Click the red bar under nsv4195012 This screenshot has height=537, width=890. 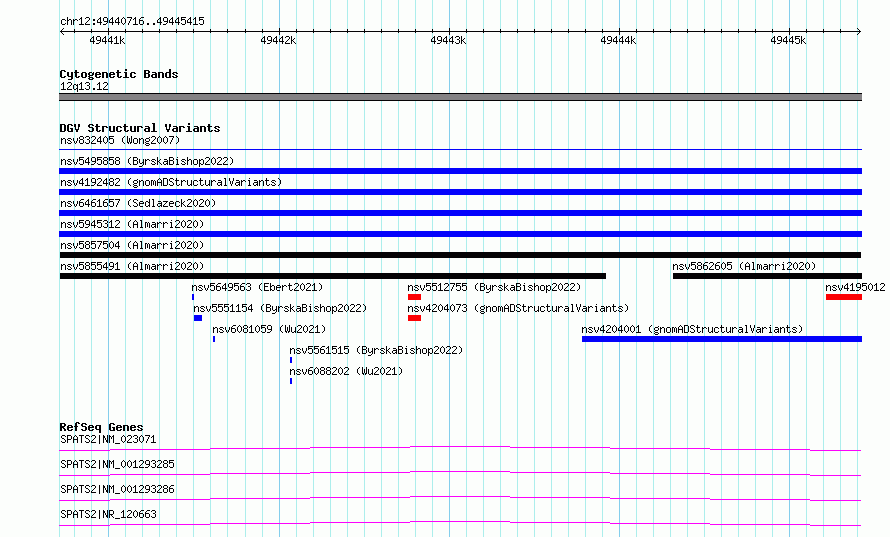click(844, 297)
